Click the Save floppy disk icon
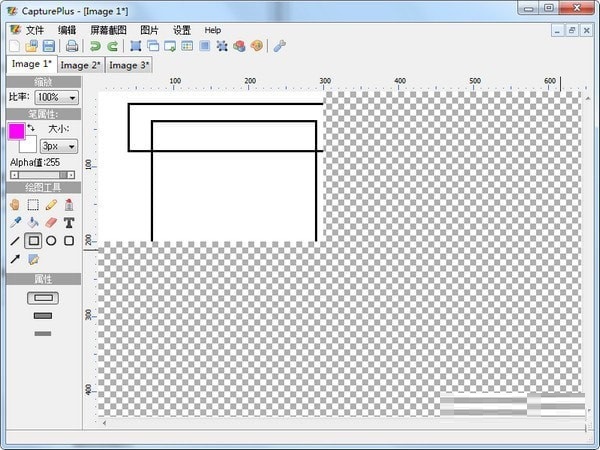This screenshot has height=450, width=600. click(x=48, y=46)
